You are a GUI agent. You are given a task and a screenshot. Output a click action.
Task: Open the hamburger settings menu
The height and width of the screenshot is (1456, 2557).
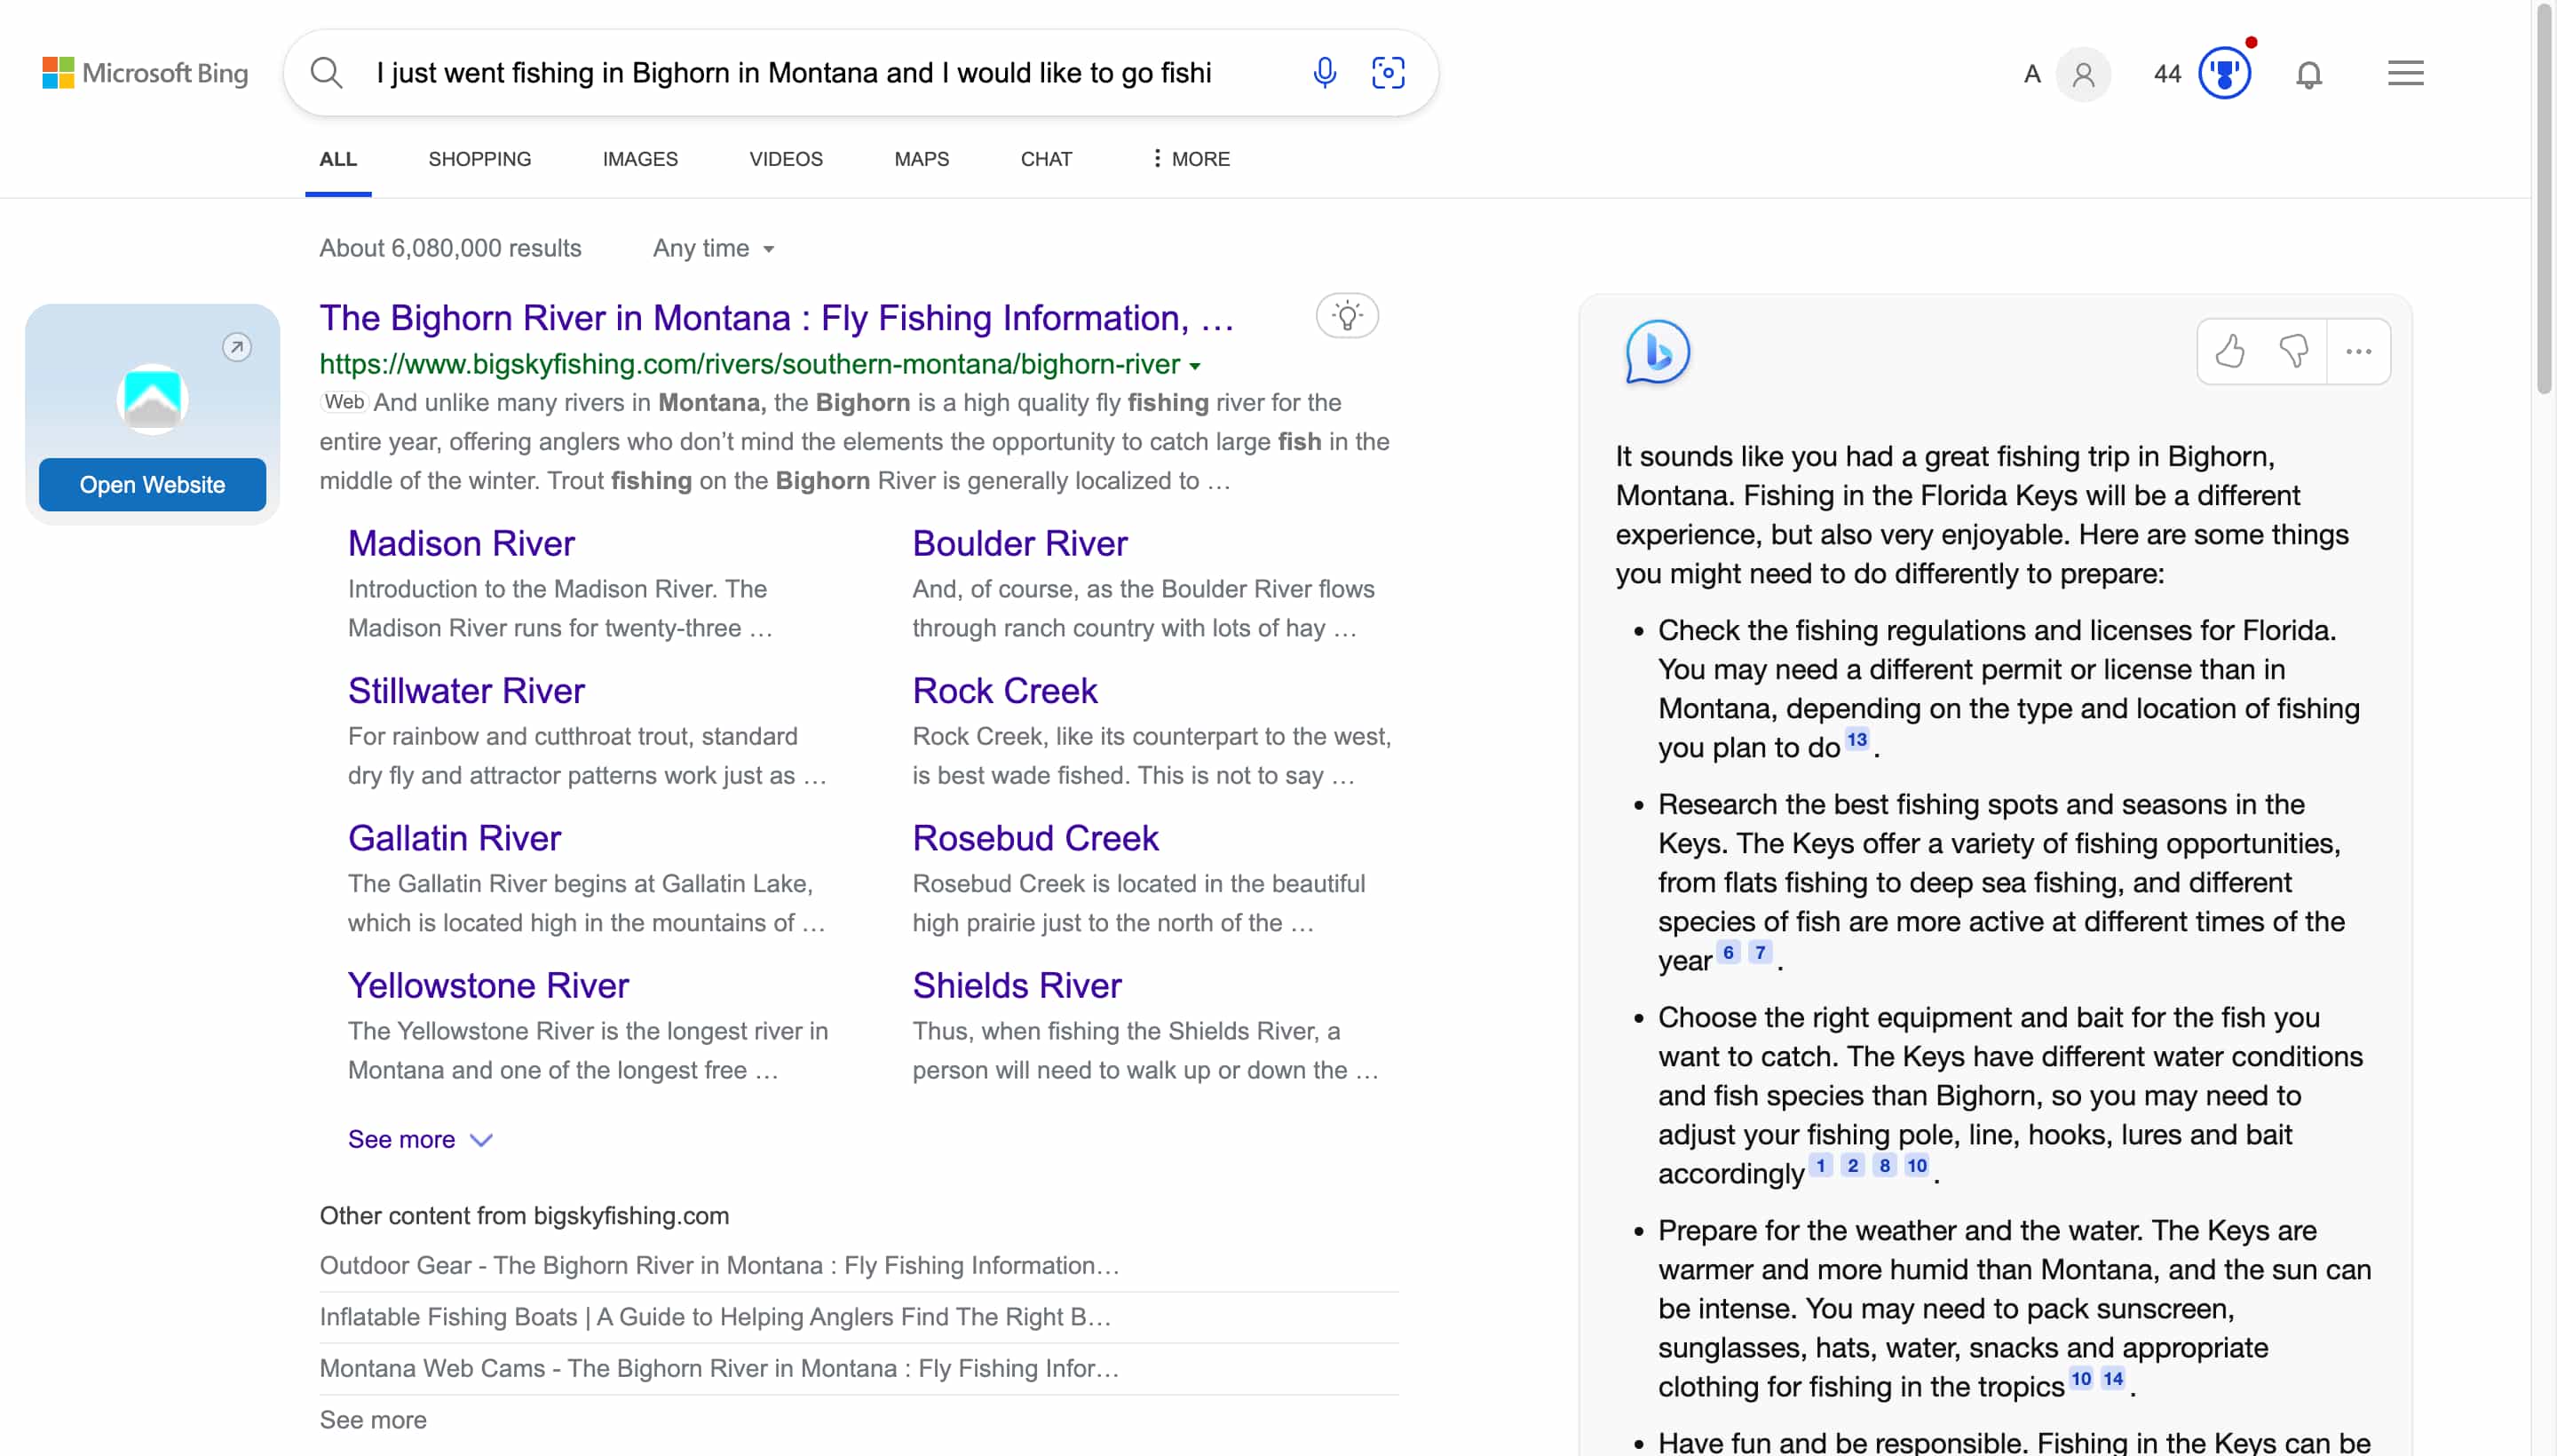(x=2405, y=73)
